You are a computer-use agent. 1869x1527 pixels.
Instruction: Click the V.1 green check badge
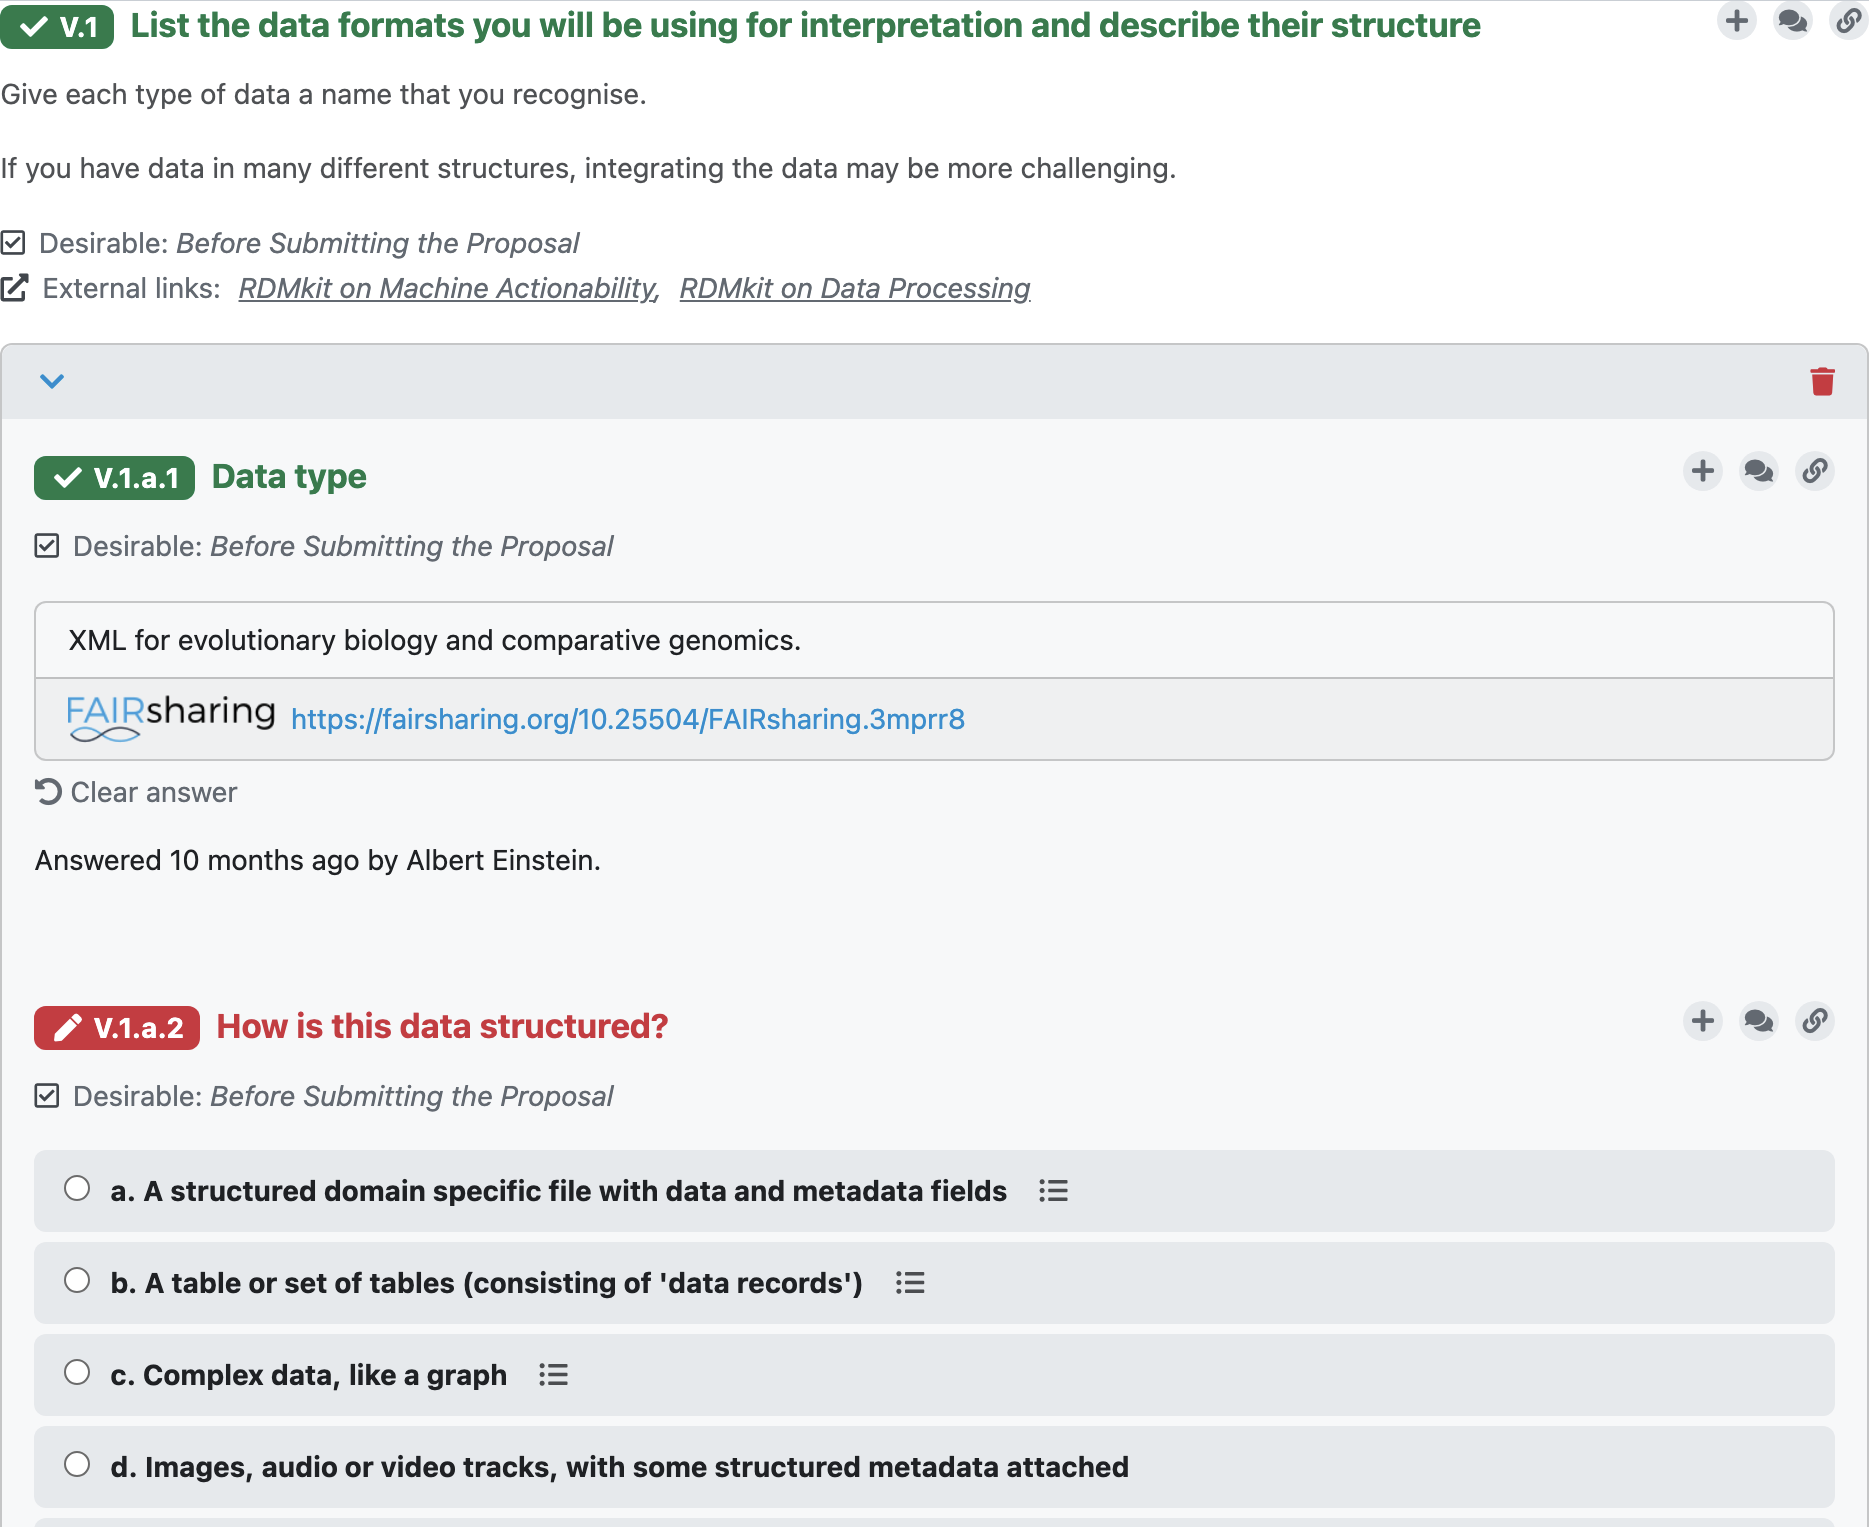click(x=57, y=27)
